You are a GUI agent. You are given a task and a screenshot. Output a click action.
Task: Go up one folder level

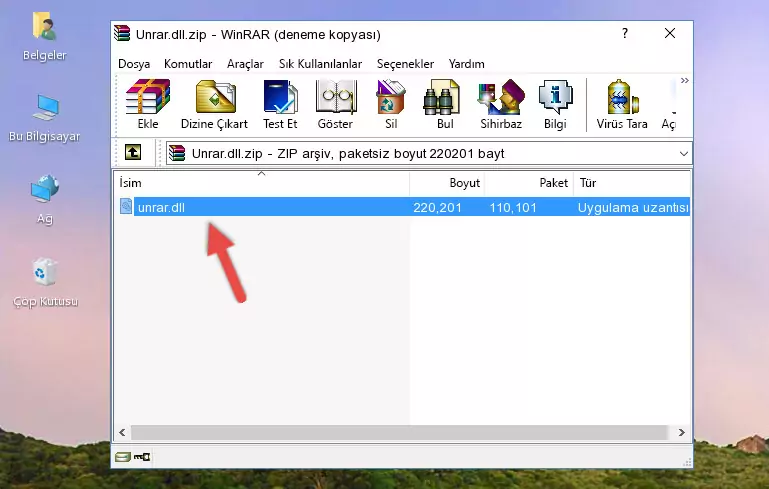[133, 153]
